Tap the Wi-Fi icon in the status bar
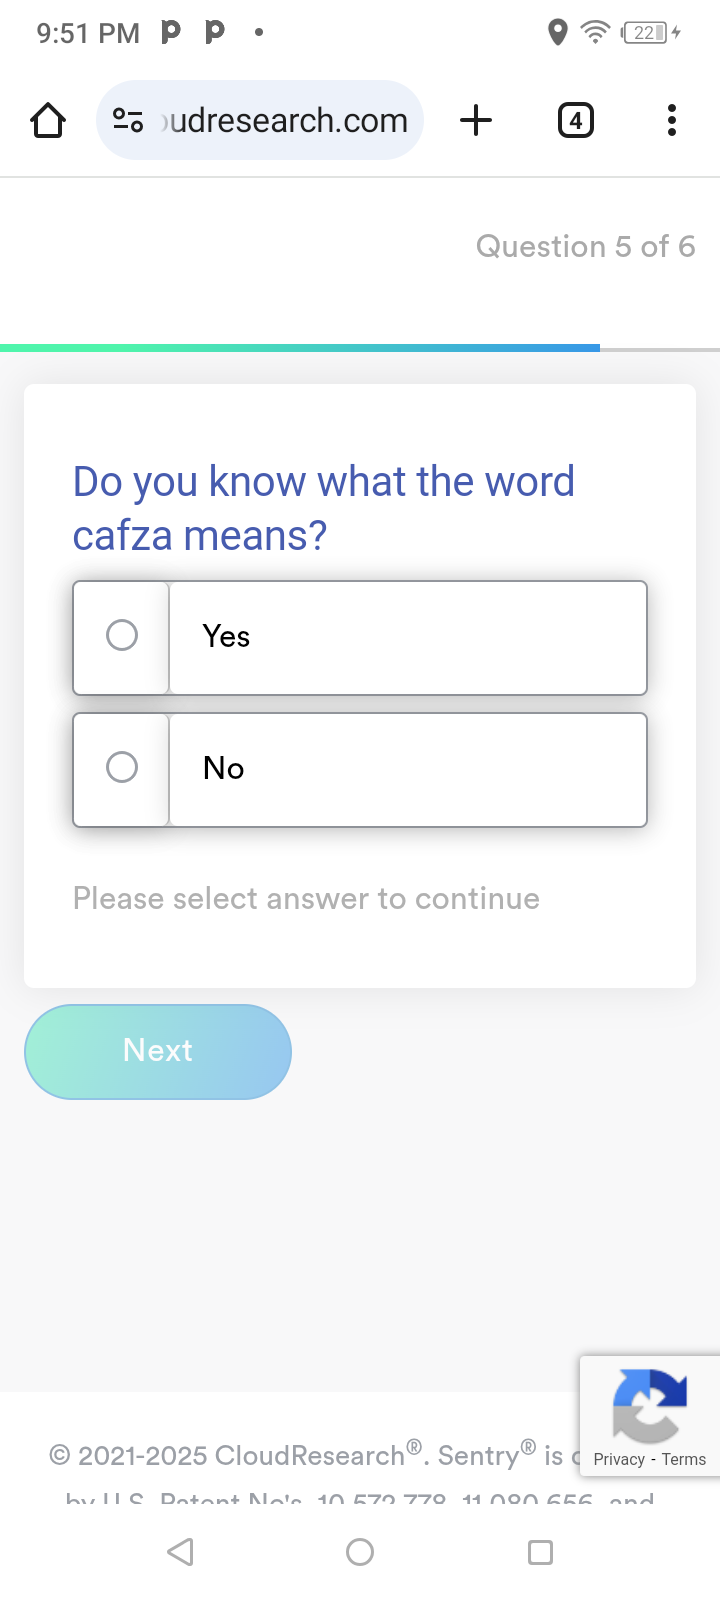720x1600 pixels. click(x=595, y=33)
